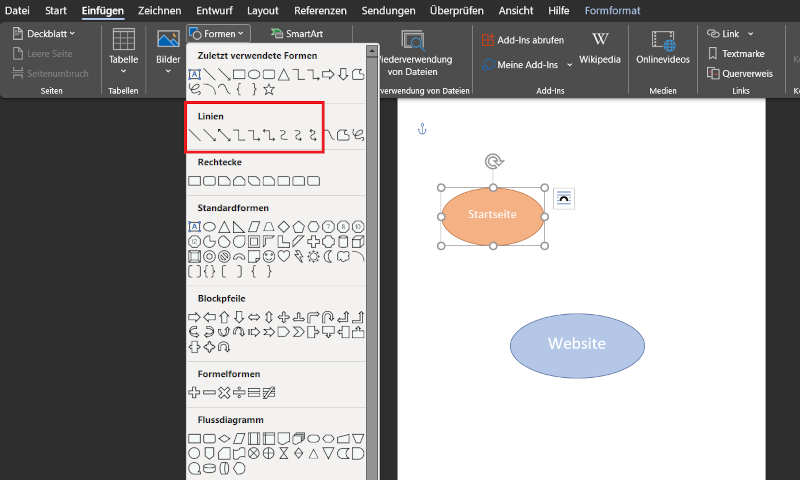Select the right block arrow under Blockpfeile
Screen dimensions: 800x480
(x=195, y=317)
